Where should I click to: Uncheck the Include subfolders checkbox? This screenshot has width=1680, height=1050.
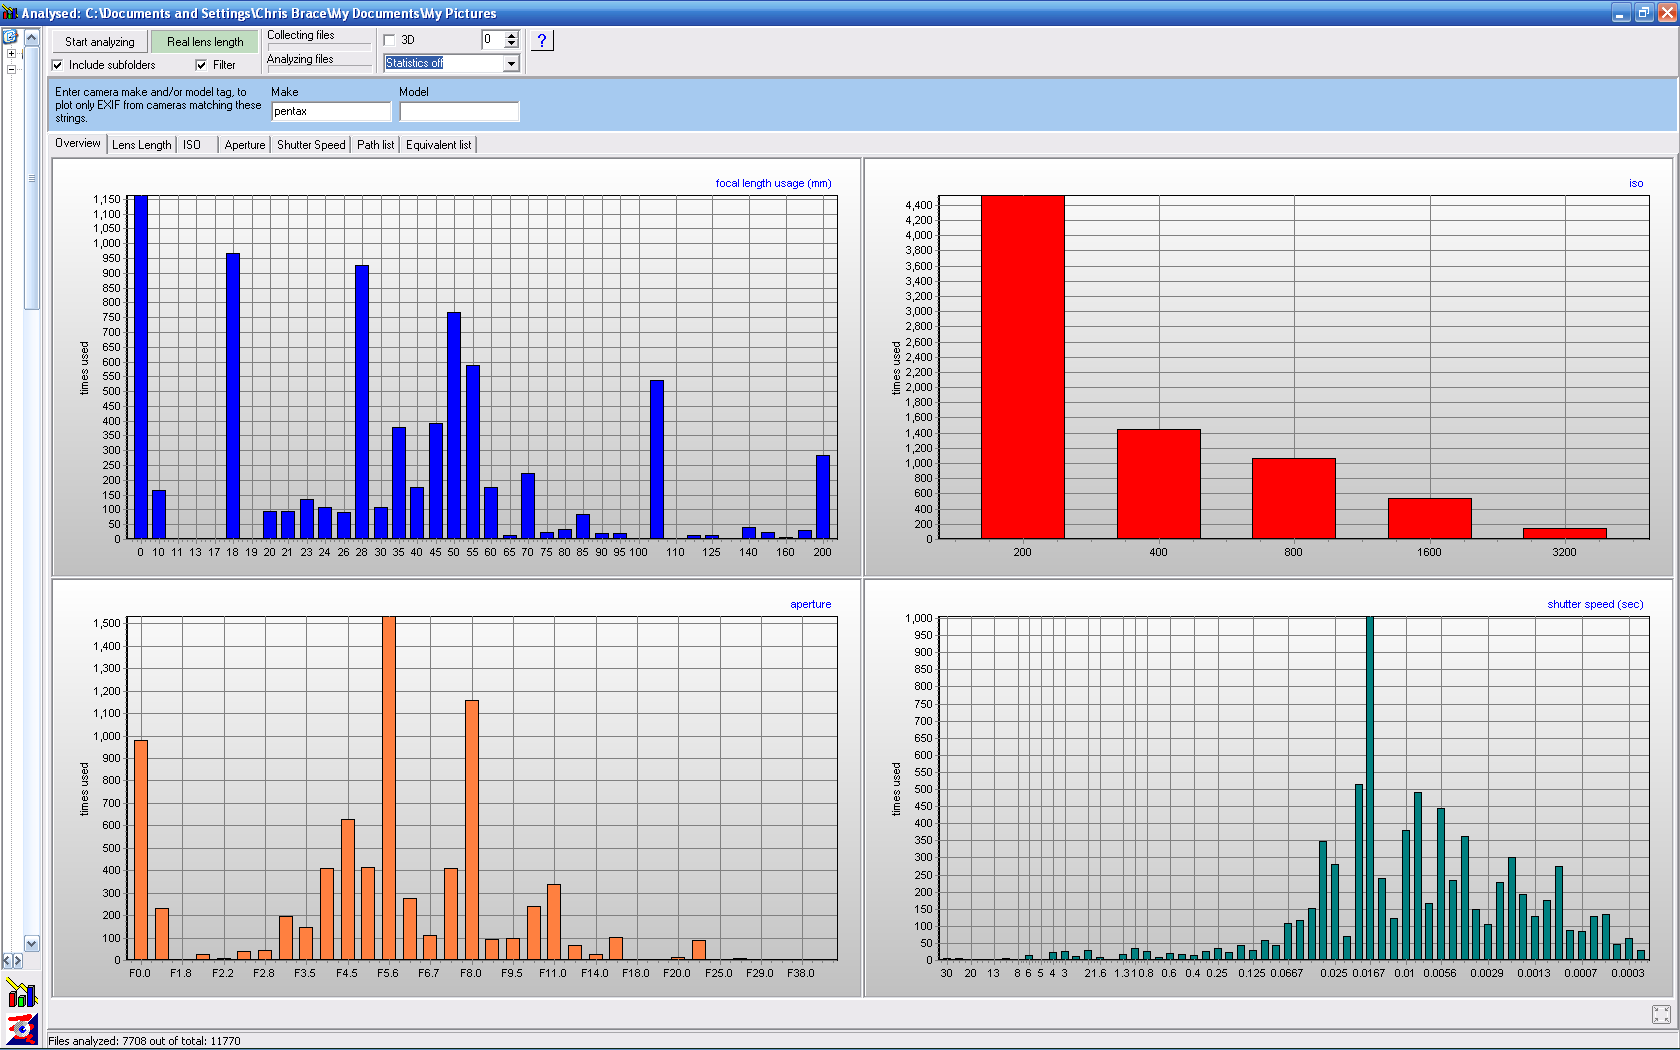pos(58,65)
